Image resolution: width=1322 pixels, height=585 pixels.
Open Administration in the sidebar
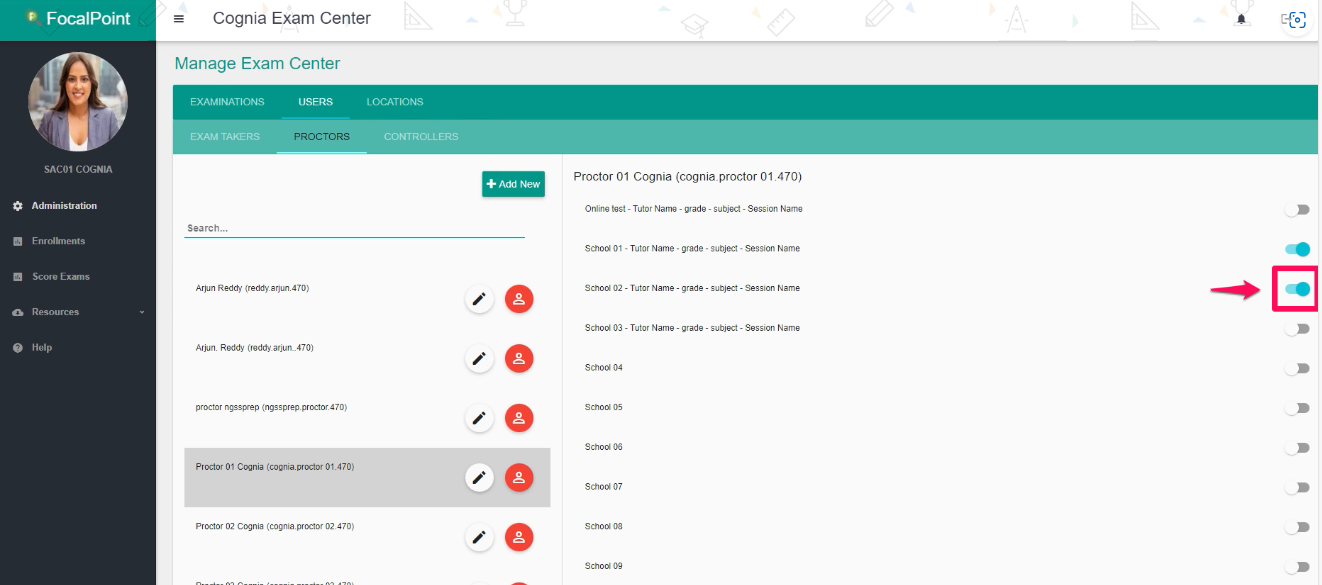[64, 206]
